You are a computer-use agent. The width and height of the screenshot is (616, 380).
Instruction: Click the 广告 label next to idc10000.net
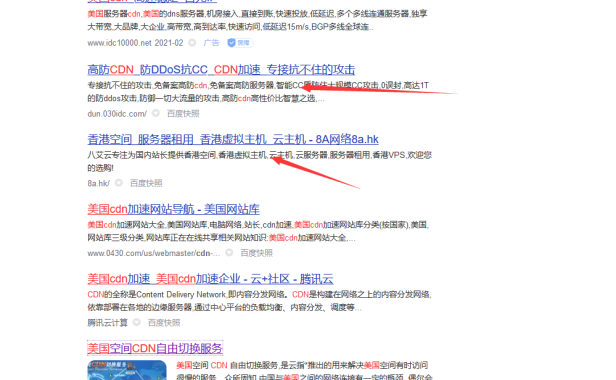[x=211, y=43]
